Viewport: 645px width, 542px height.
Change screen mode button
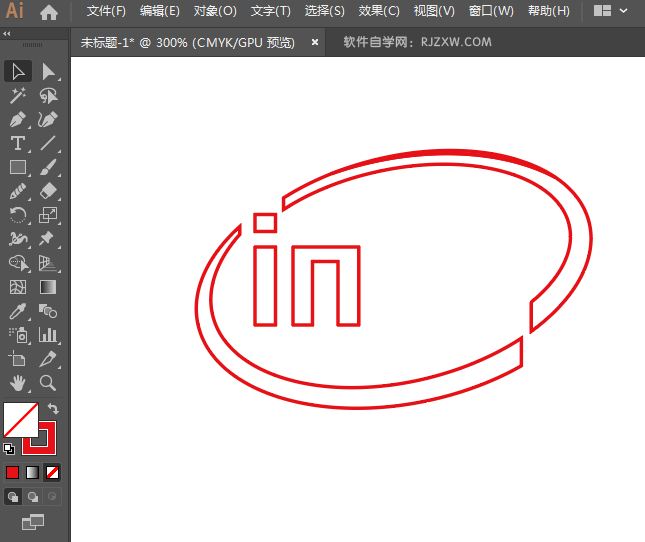[x=32, y=522]
